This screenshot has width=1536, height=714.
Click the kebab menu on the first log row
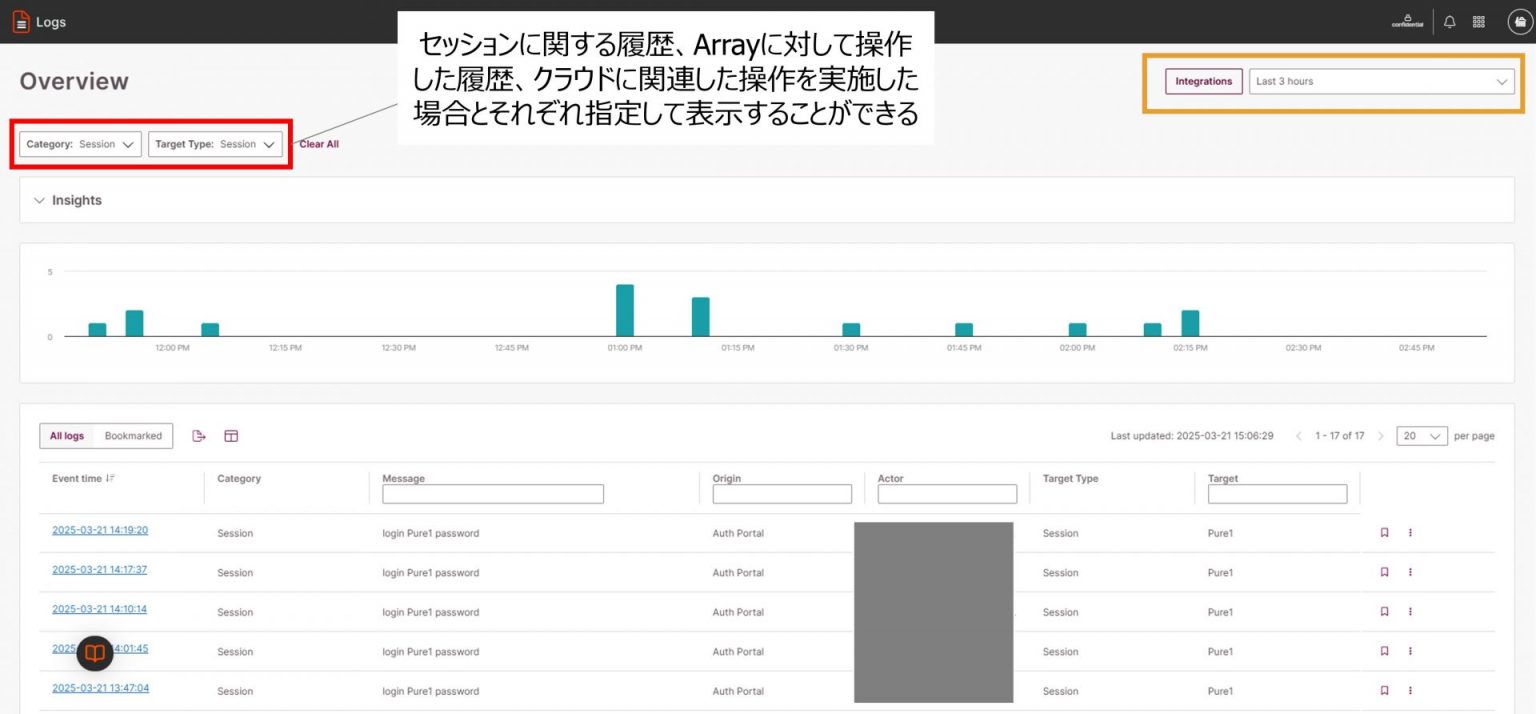(1410, 532)
